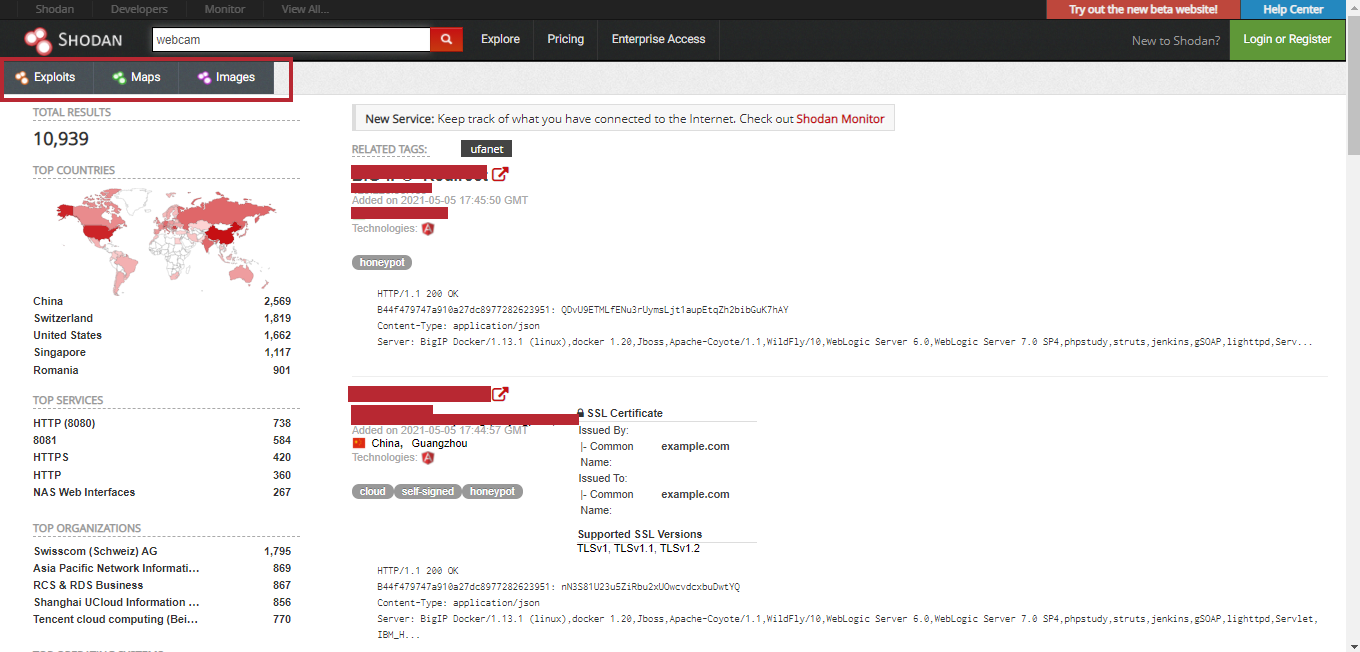The image size is (1360, 652).
Task: Click the Shodan logo
Action: click(73, 39)
